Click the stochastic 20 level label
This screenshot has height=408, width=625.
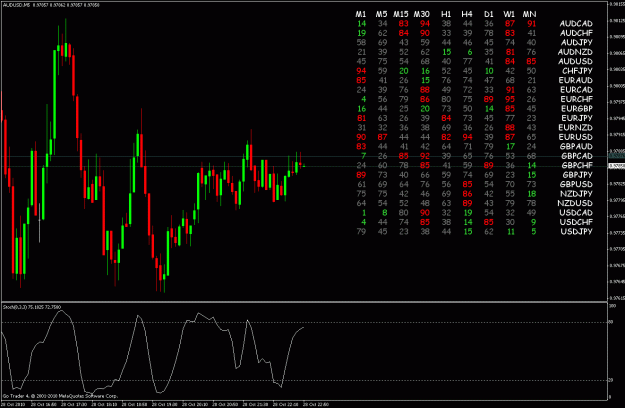coord(611,381)
